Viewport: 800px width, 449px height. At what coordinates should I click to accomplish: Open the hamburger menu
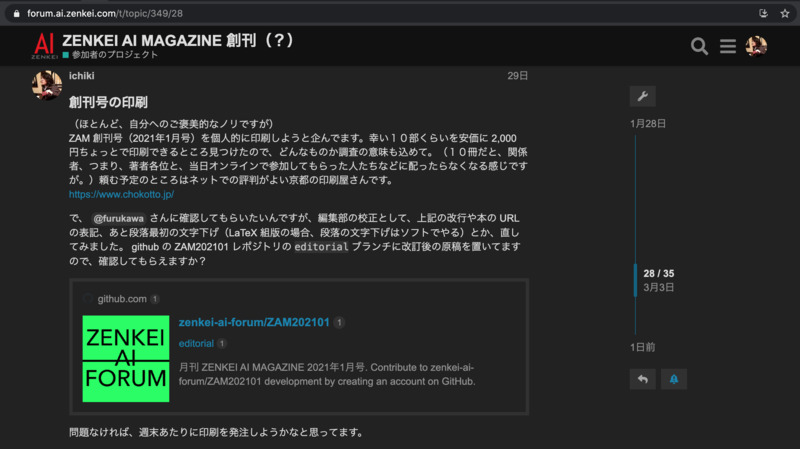(x=728, y=46)
